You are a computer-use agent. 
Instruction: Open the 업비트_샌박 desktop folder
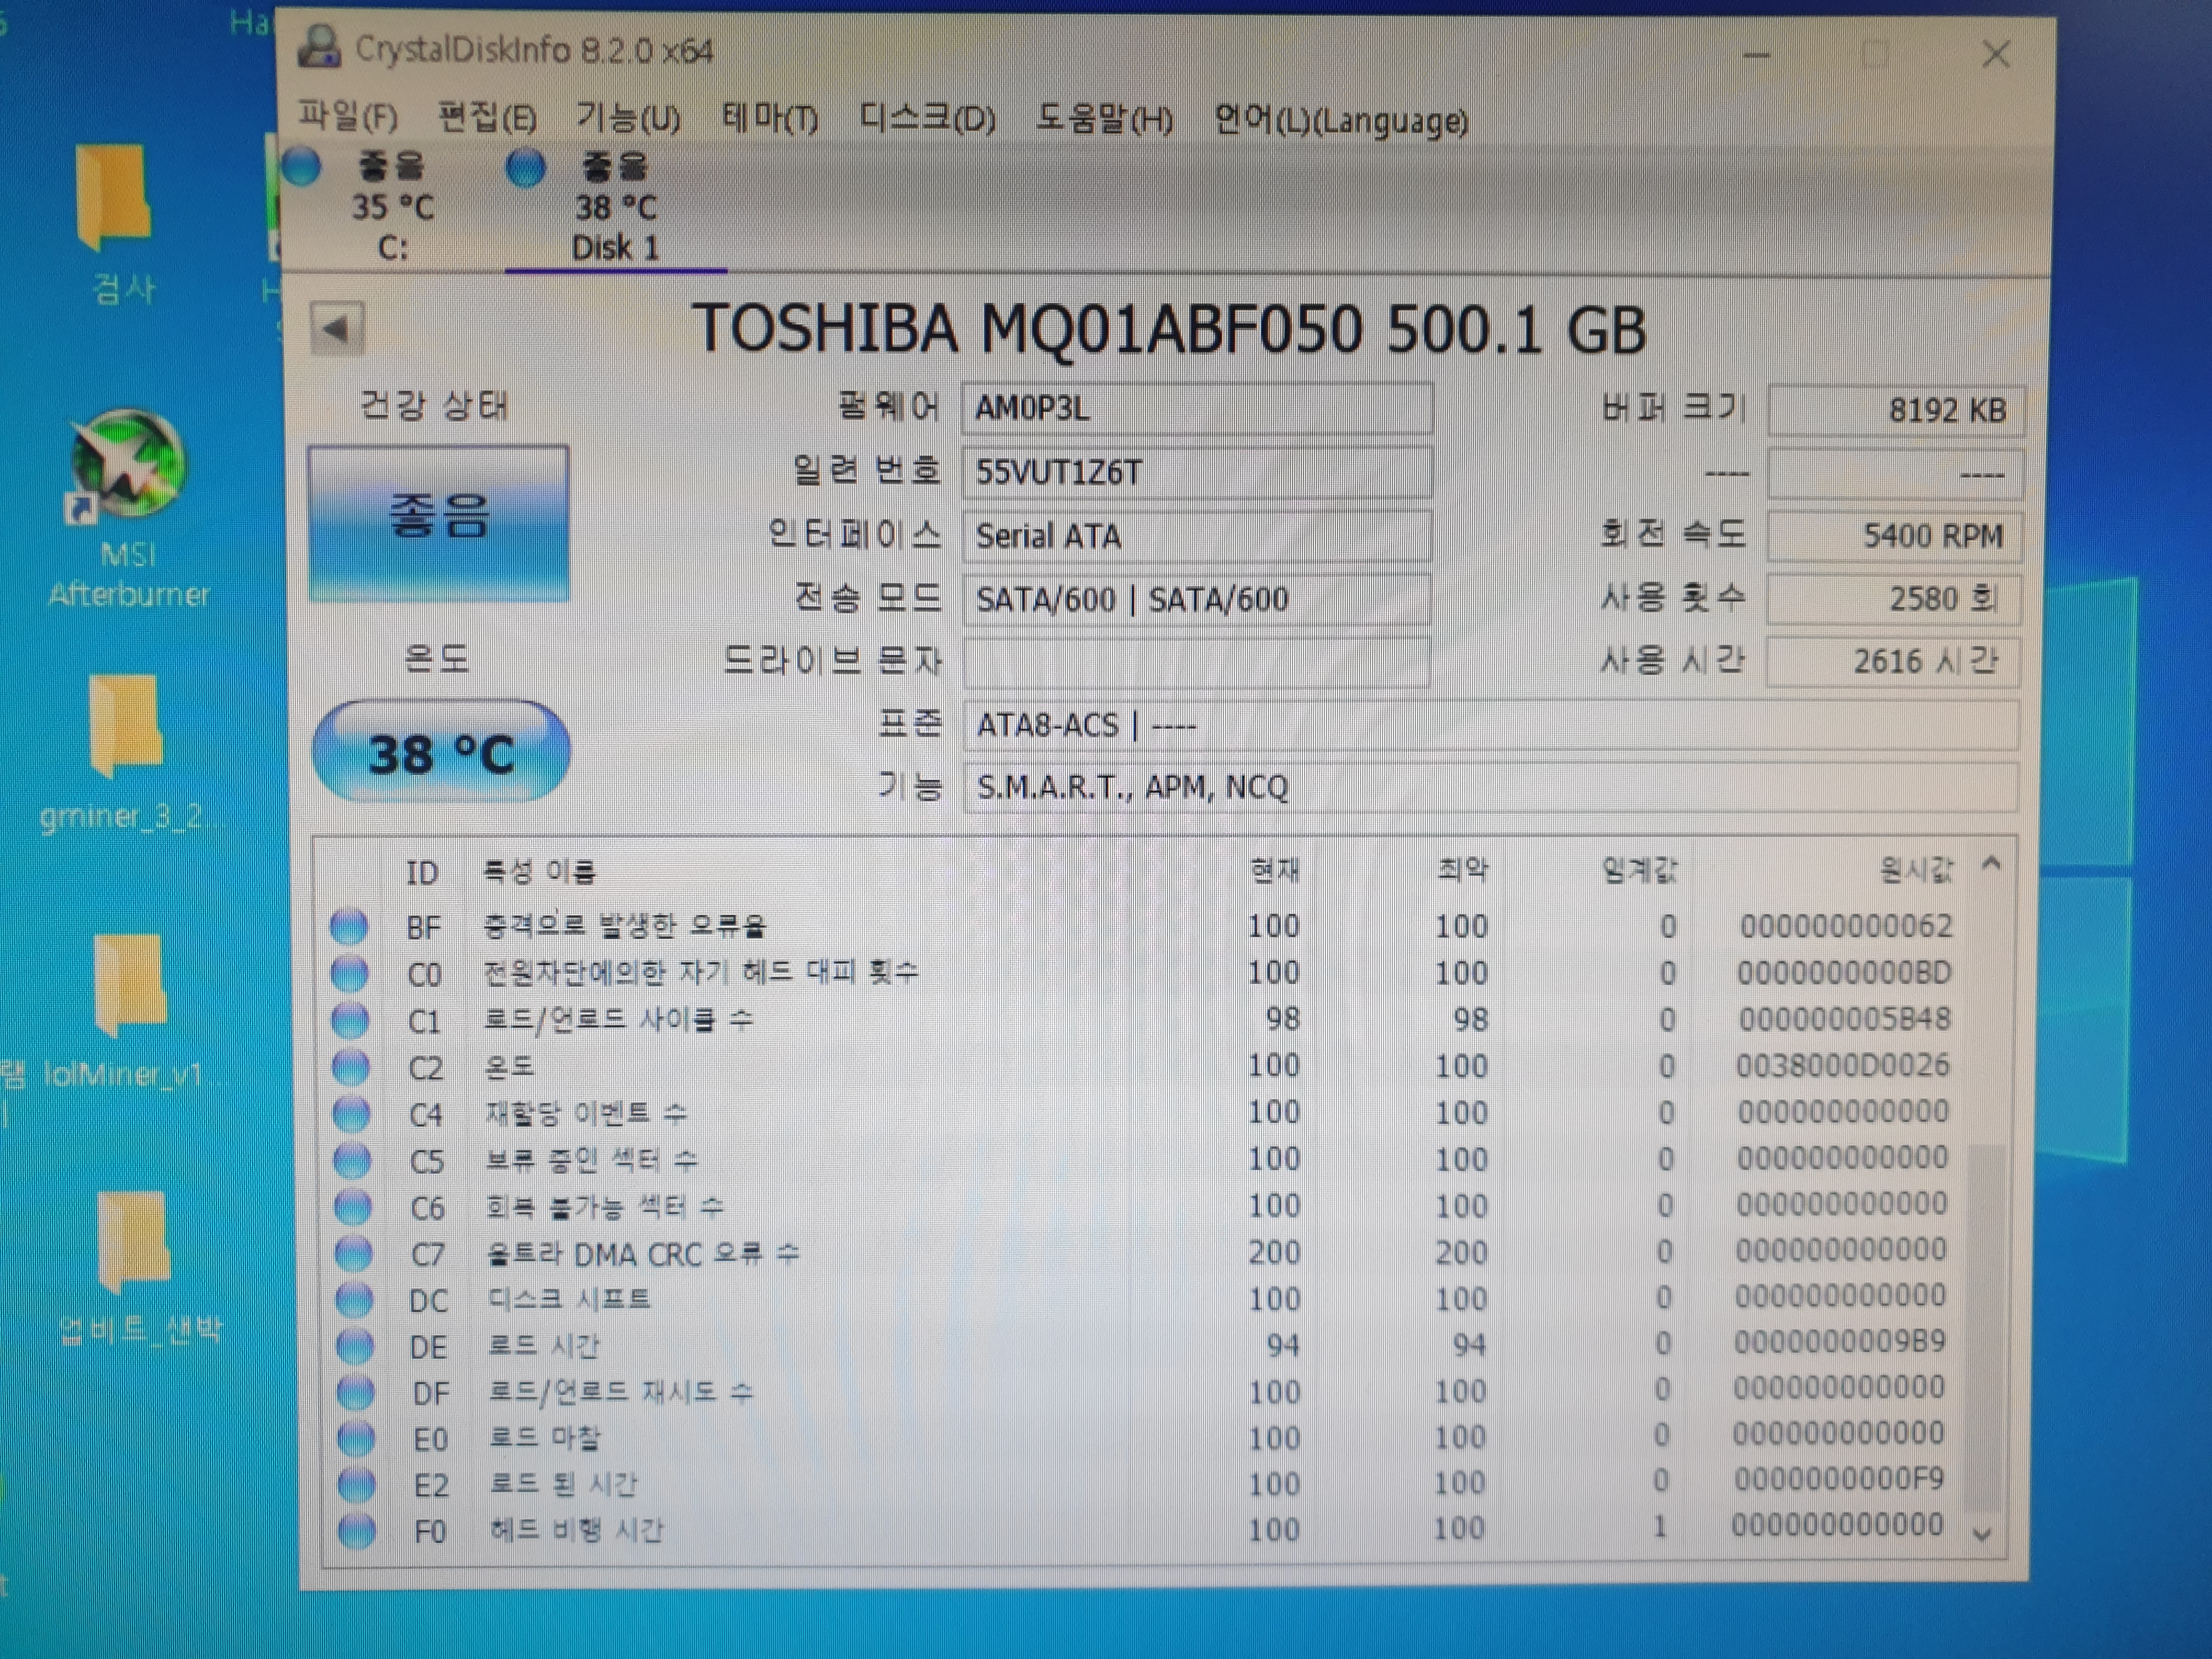tap(138, 1268)
